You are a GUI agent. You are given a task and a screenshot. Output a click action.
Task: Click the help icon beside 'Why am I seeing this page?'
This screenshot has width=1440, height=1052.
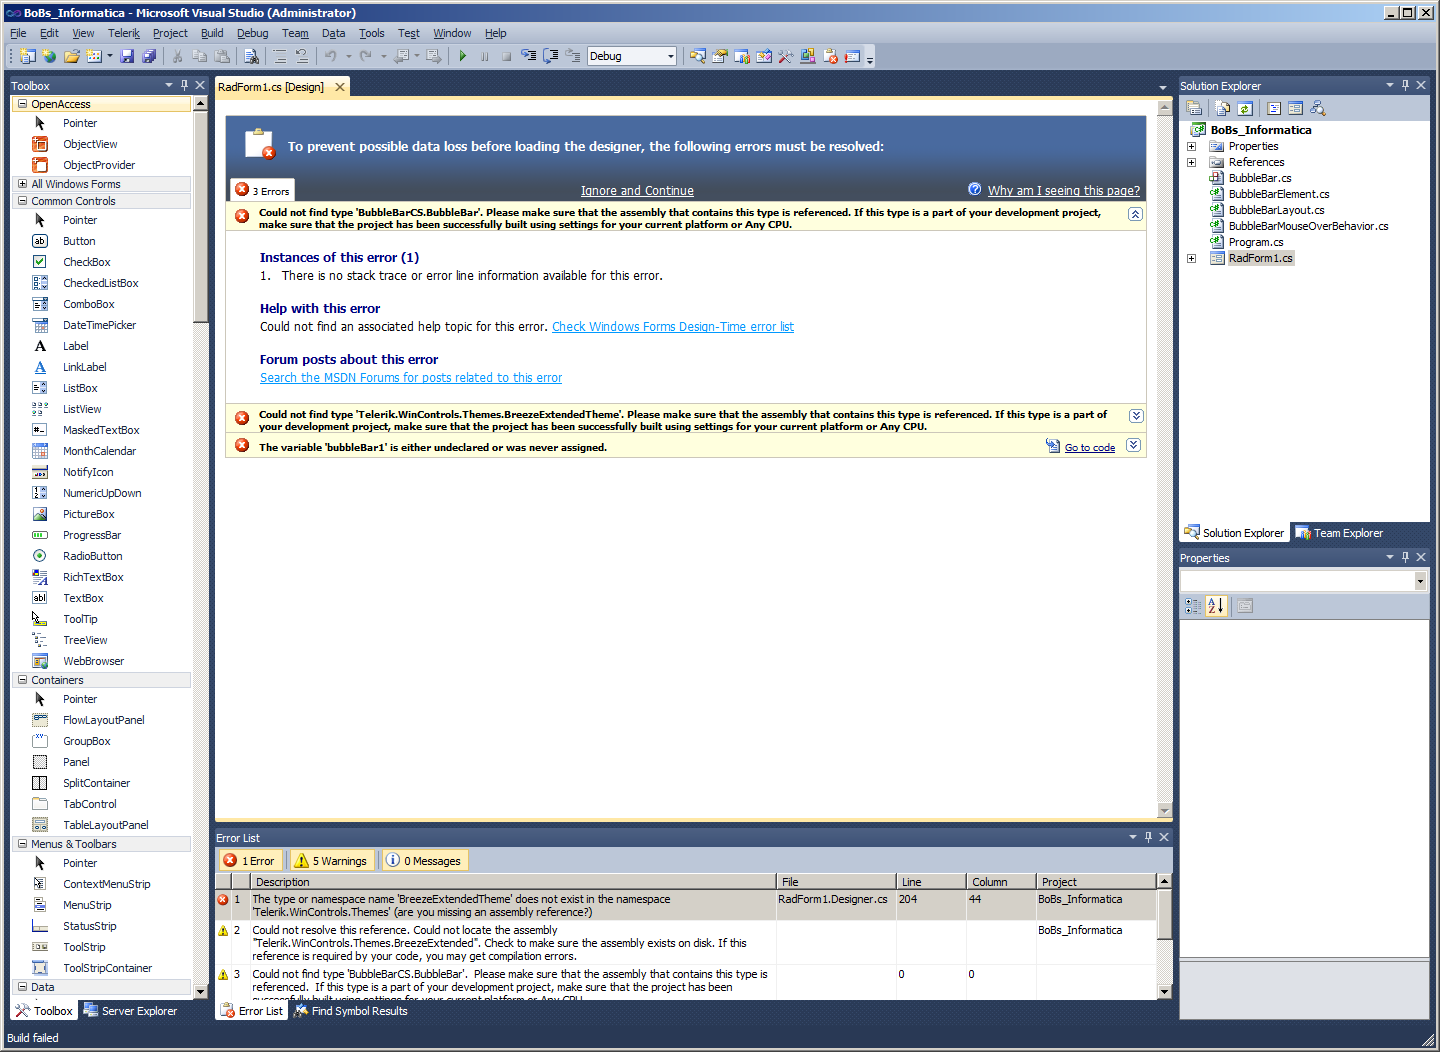coord(975,189)
